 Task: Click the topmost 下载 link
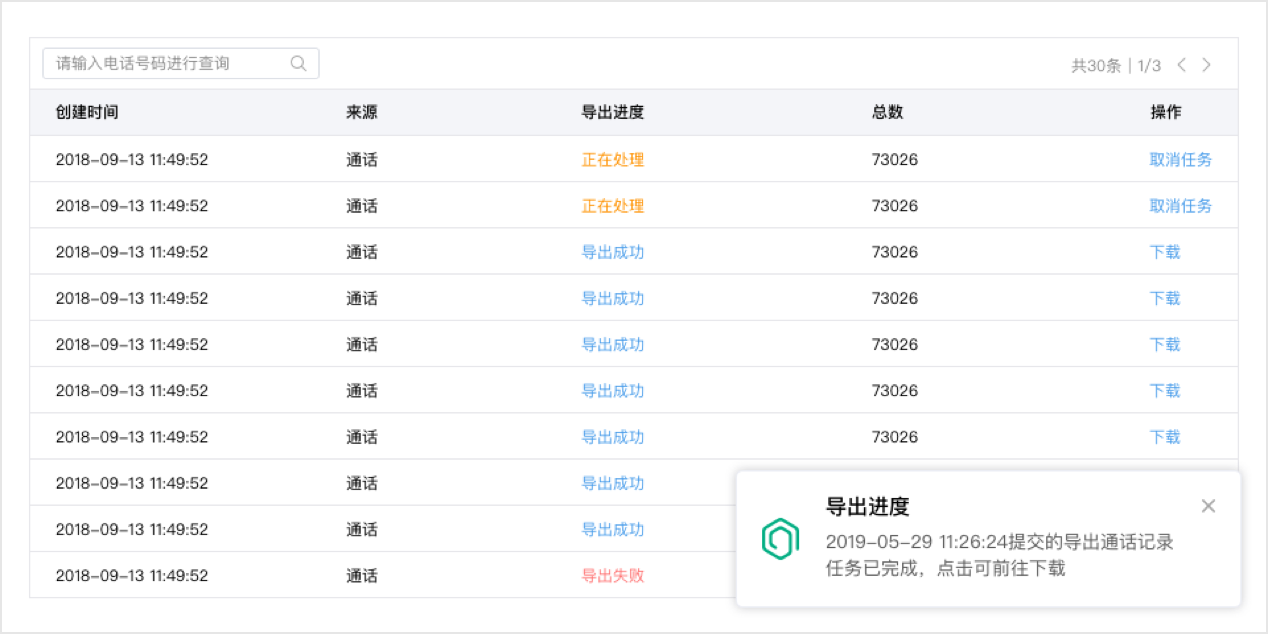pyautogui.click(x=1165, y=251)
